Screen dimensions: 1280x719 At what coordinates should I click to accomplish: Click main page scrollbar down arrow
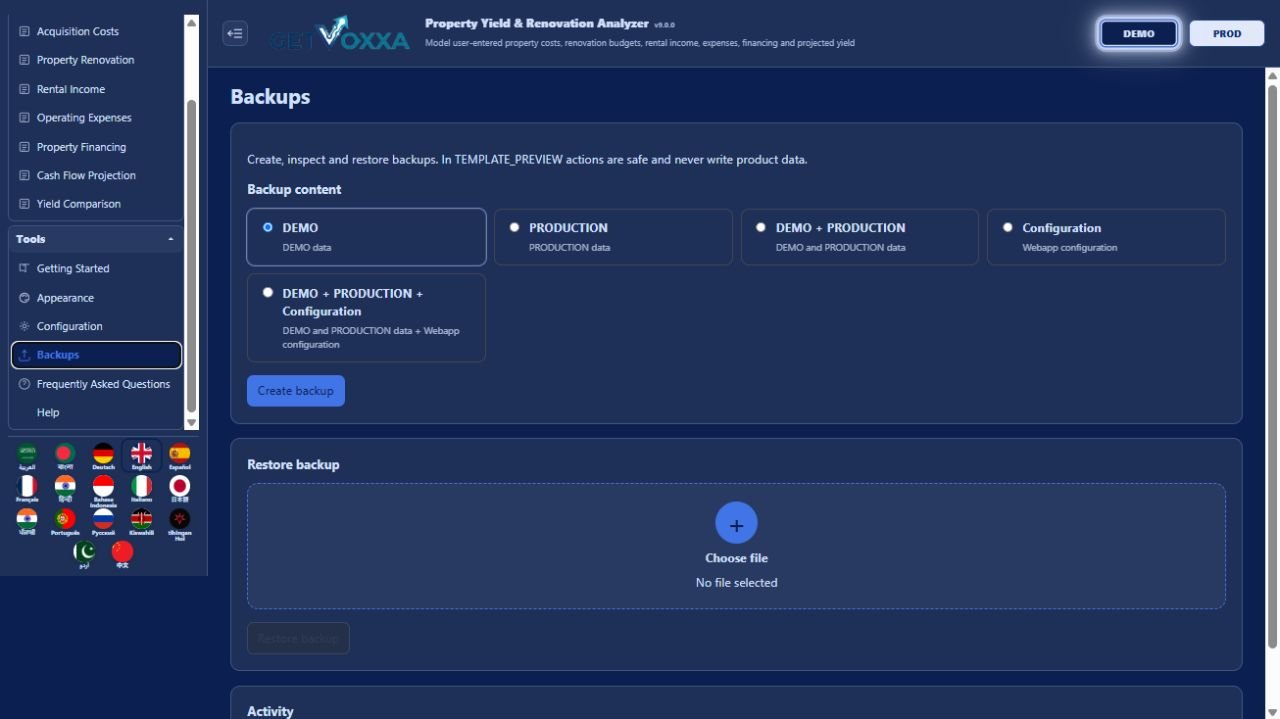[x=1272, y=711]
